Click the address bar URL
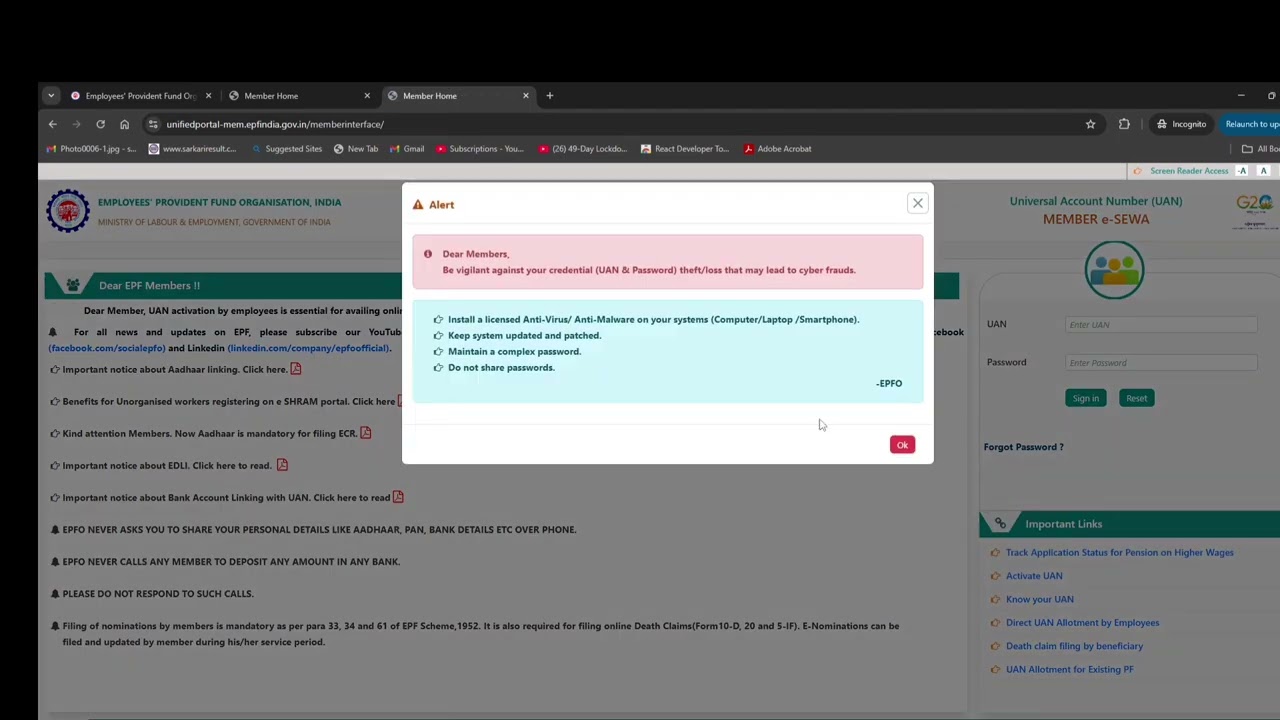This screenshot has width=1280, height=720. click(275, 124)
